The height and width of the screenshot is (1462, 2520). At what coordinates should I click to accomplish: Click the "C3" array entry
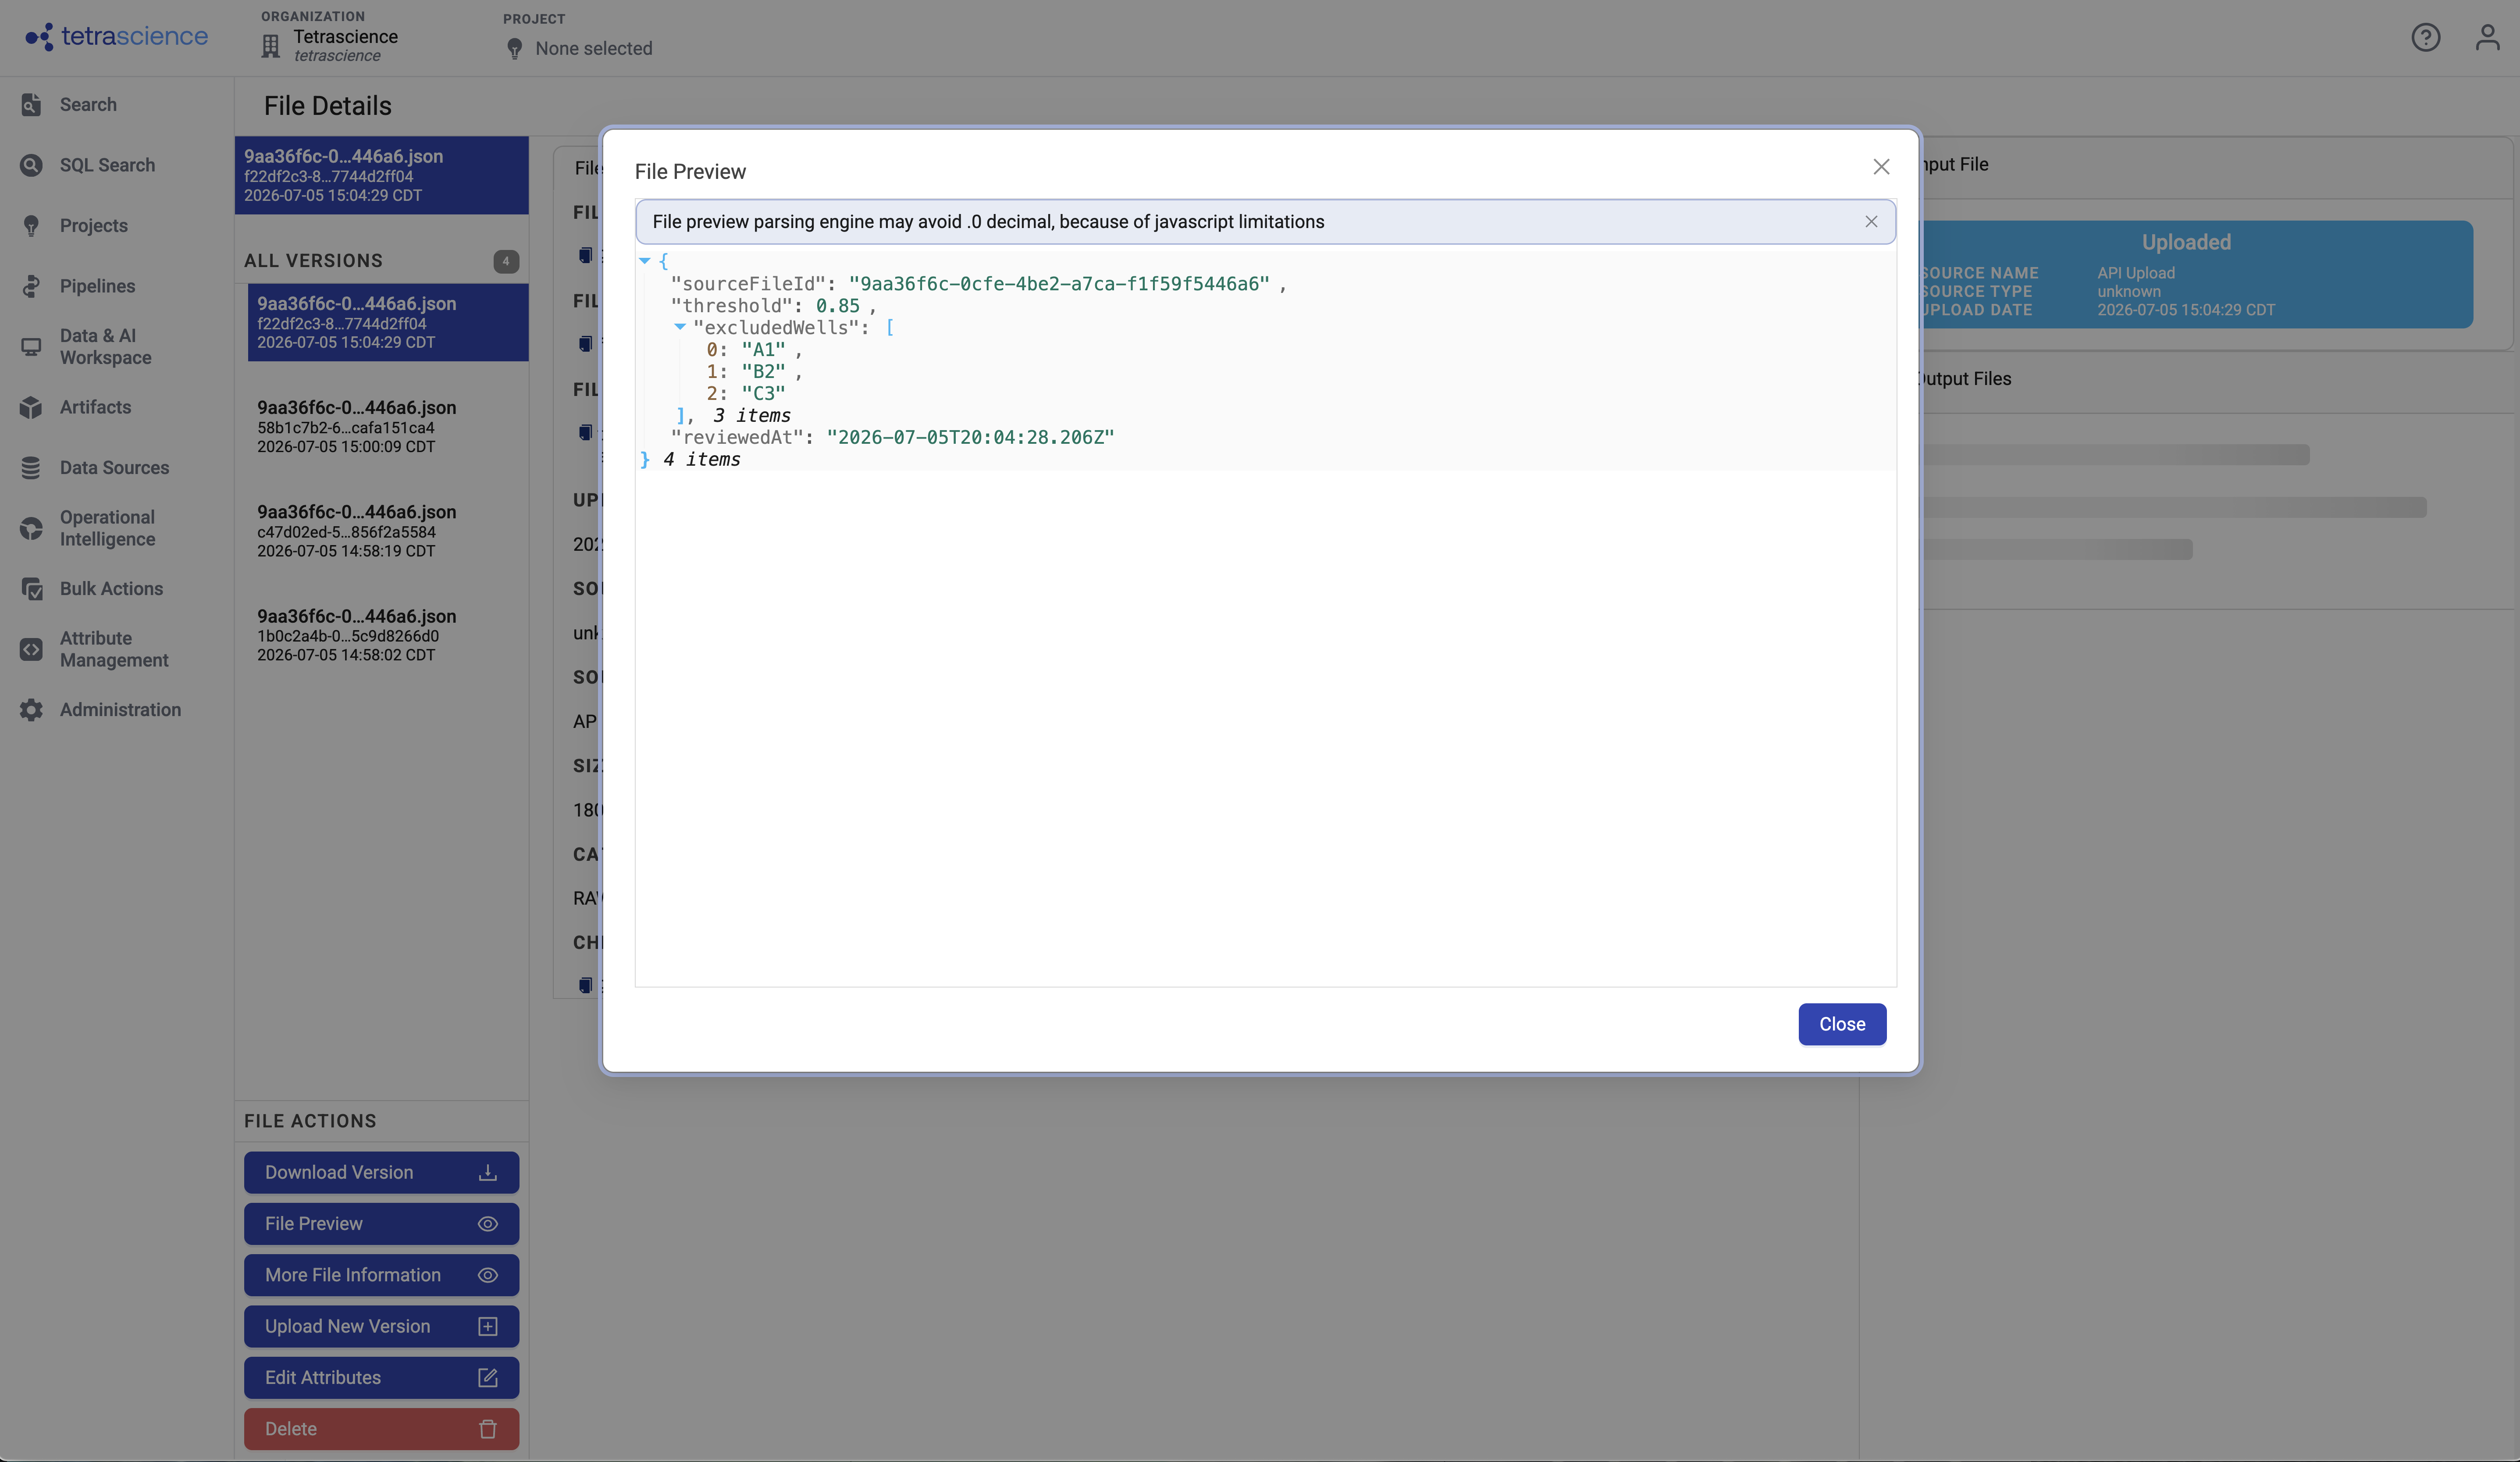pyautogui.click(x=763, y=394)
